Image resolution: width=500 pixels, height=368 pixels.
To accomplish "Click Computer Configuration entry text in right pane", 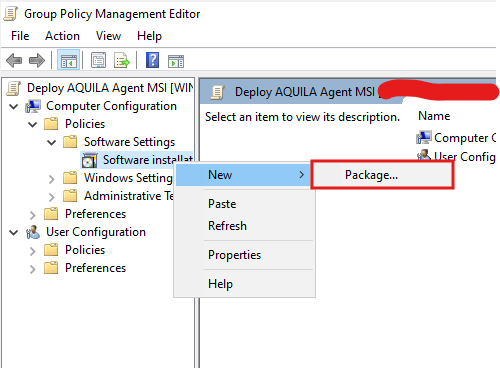I will 465,138.
